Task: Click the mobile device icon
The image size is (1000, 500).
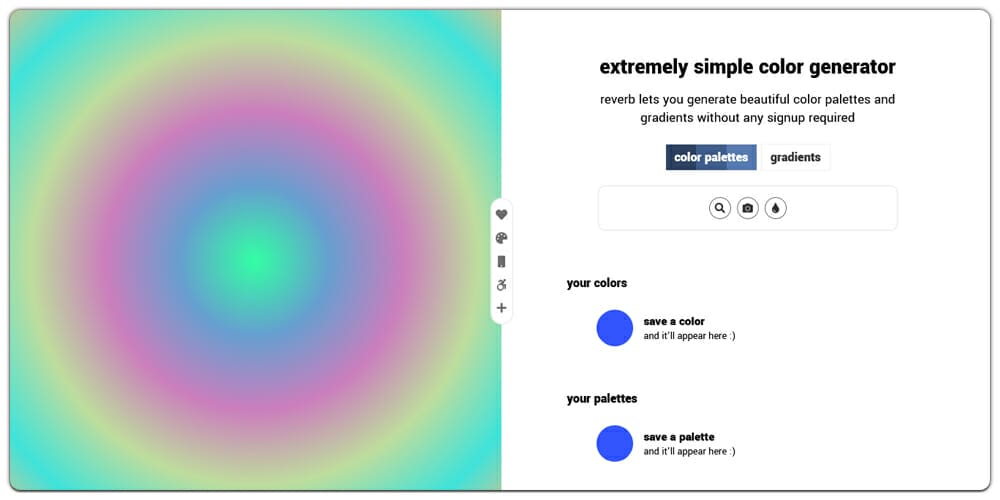Action: coord(502,261)
